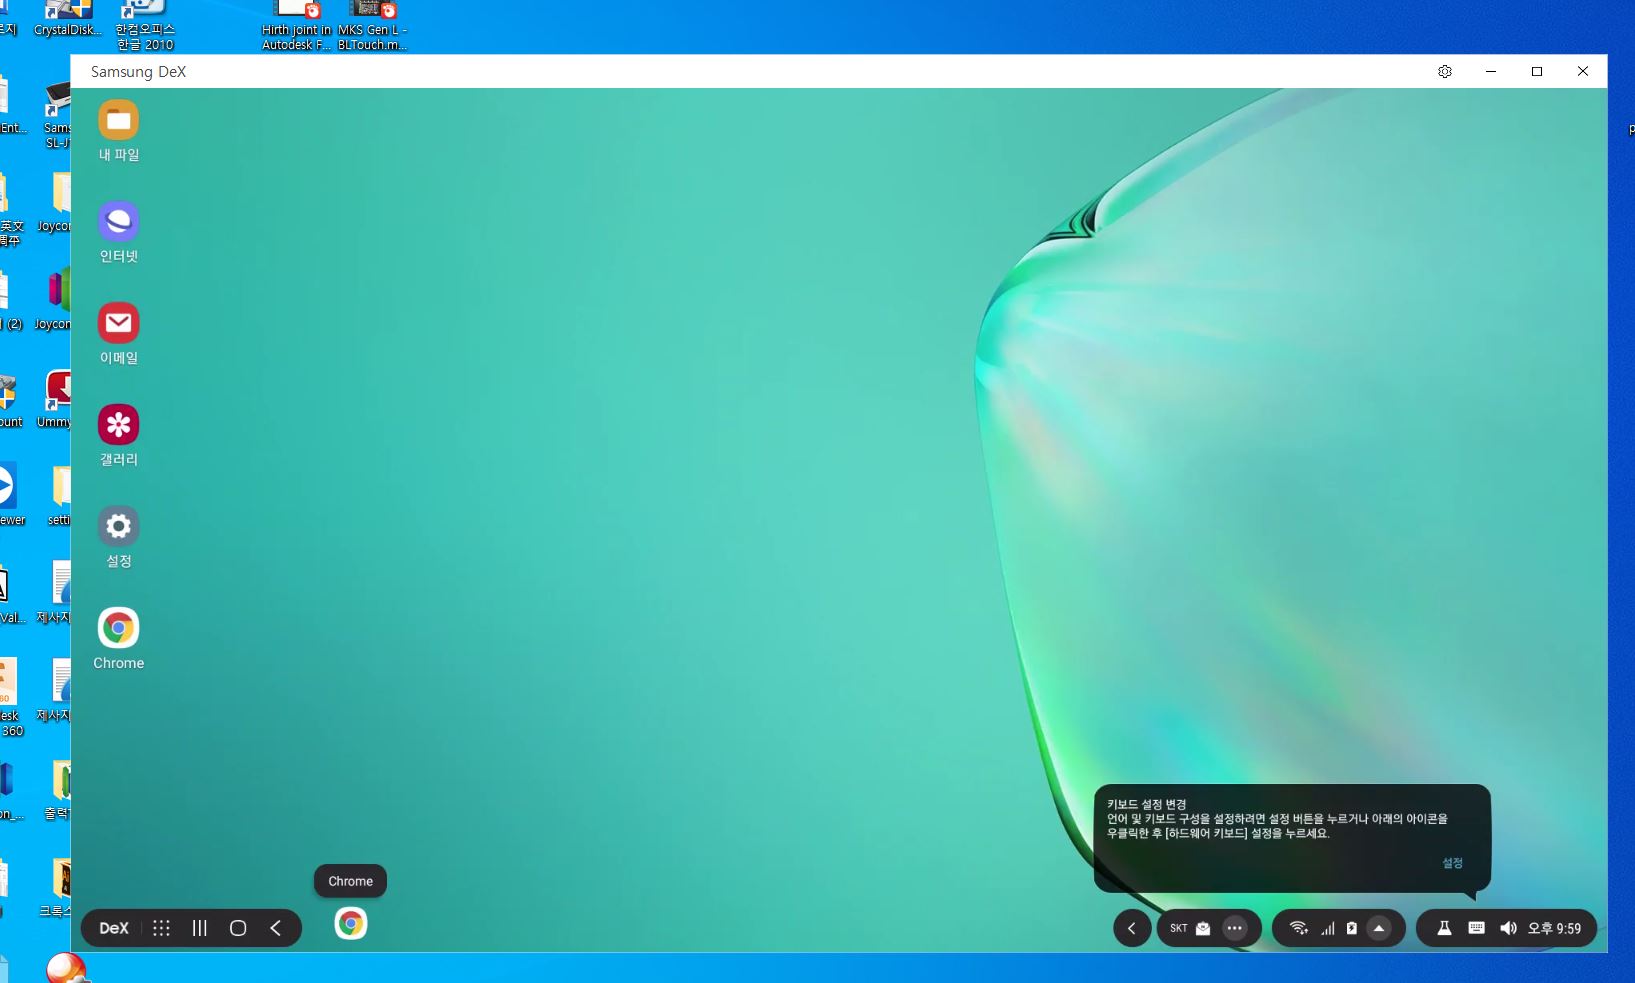Image resolution: width=1635 pixels, height=983 pixels.
Task: Open the 내 파일 (My Files) app icon
Action: tap(118, 120)
